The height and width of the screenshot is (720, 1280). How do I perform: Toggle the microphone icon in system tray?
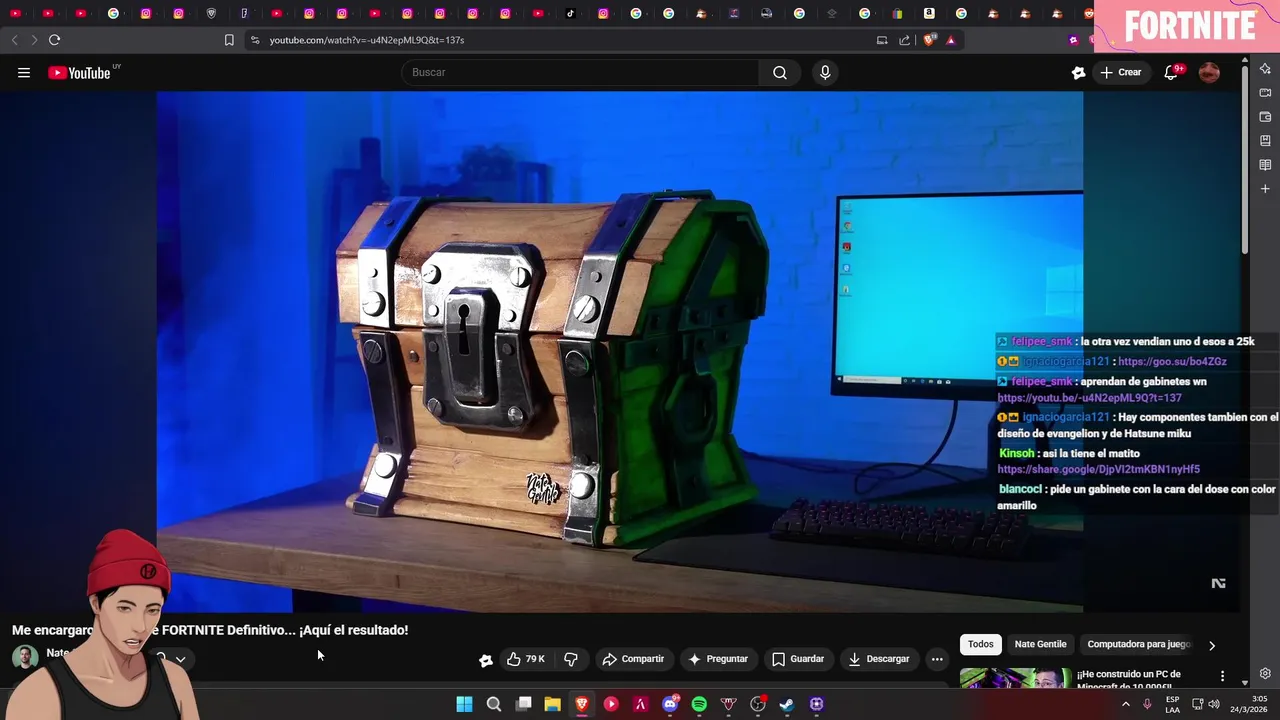tap(1147, 704)
